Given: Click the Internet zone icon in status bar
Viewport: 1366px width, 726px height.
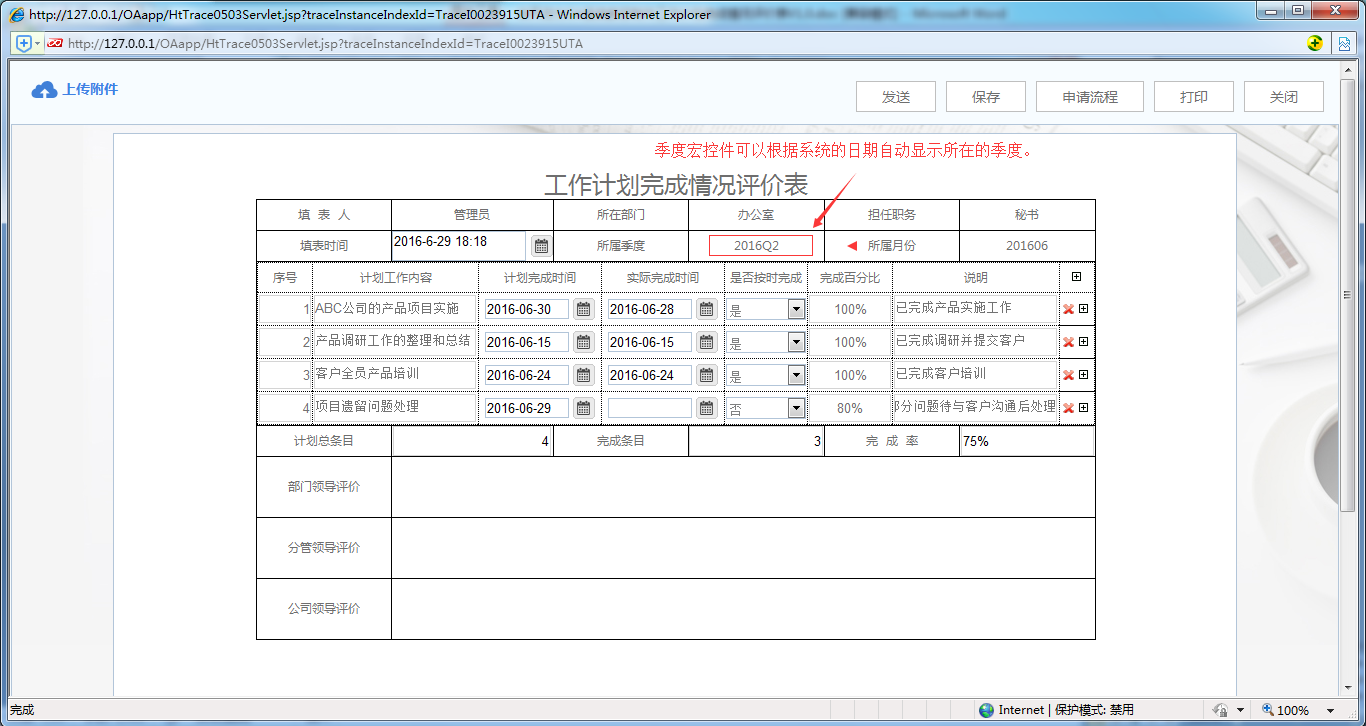Looking at the screenshot, I should (987, 708).
